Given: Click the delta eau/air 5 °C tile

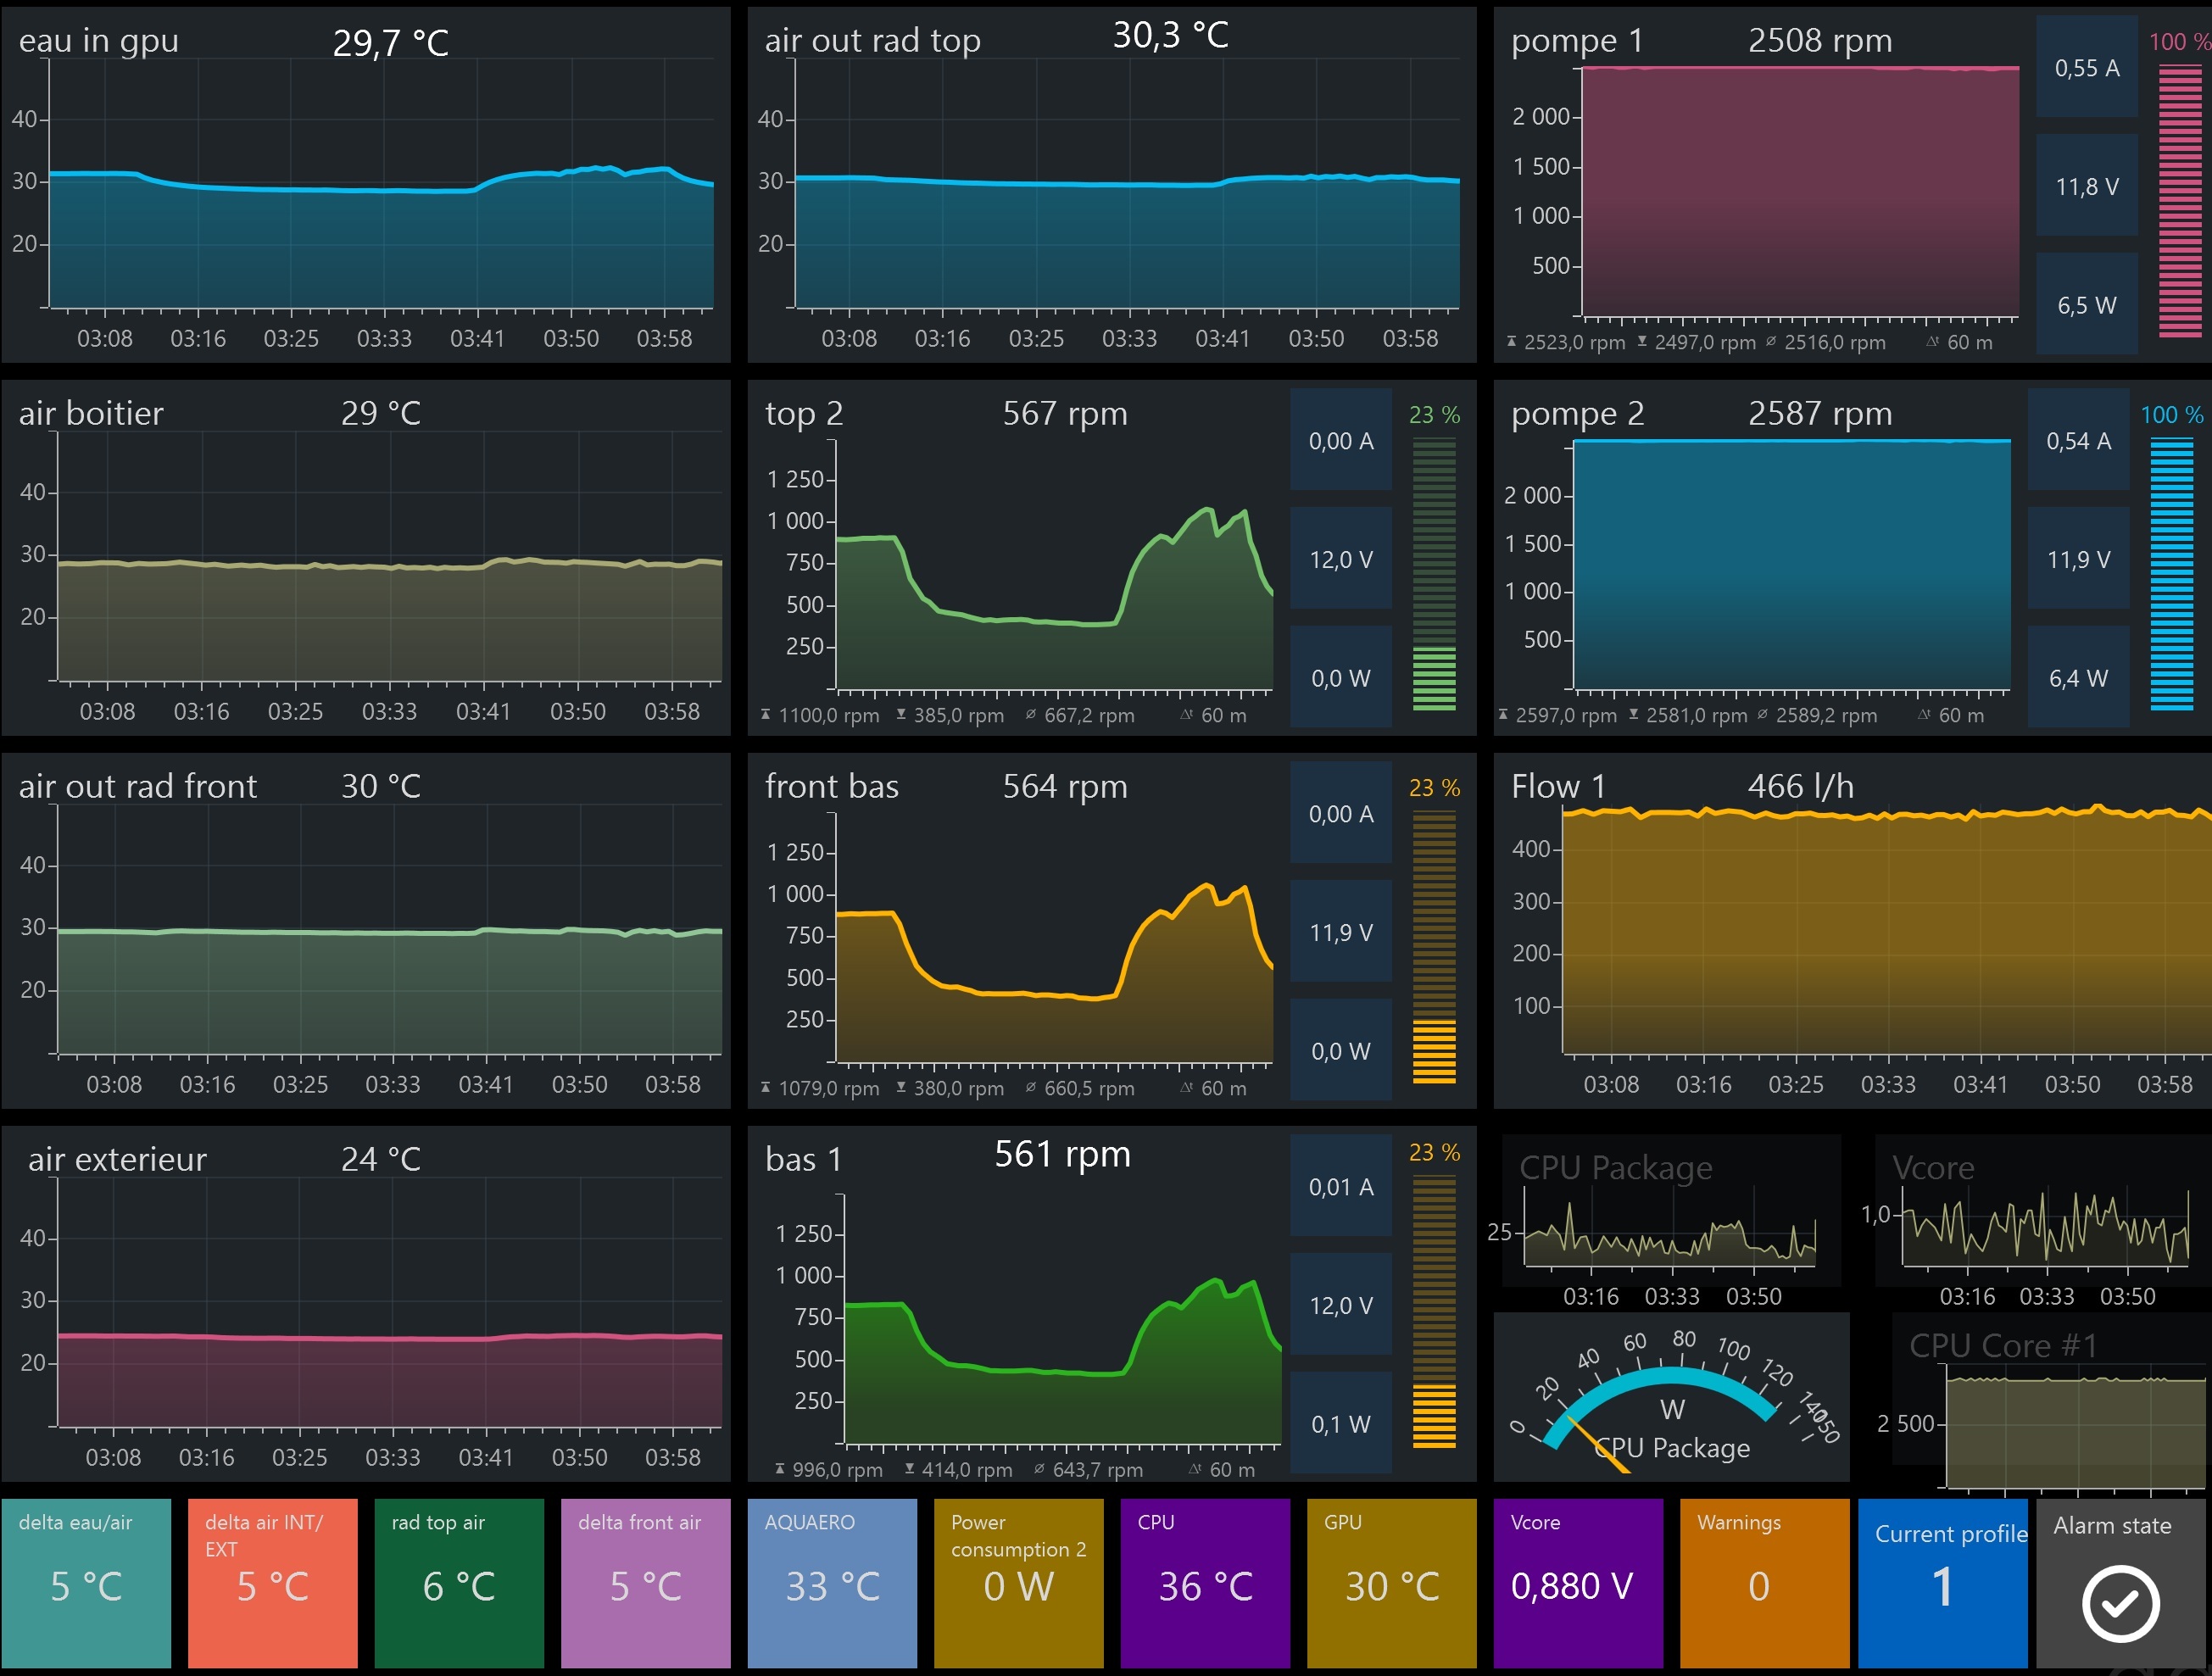Looking at the screenshot, I should 86,1582.
